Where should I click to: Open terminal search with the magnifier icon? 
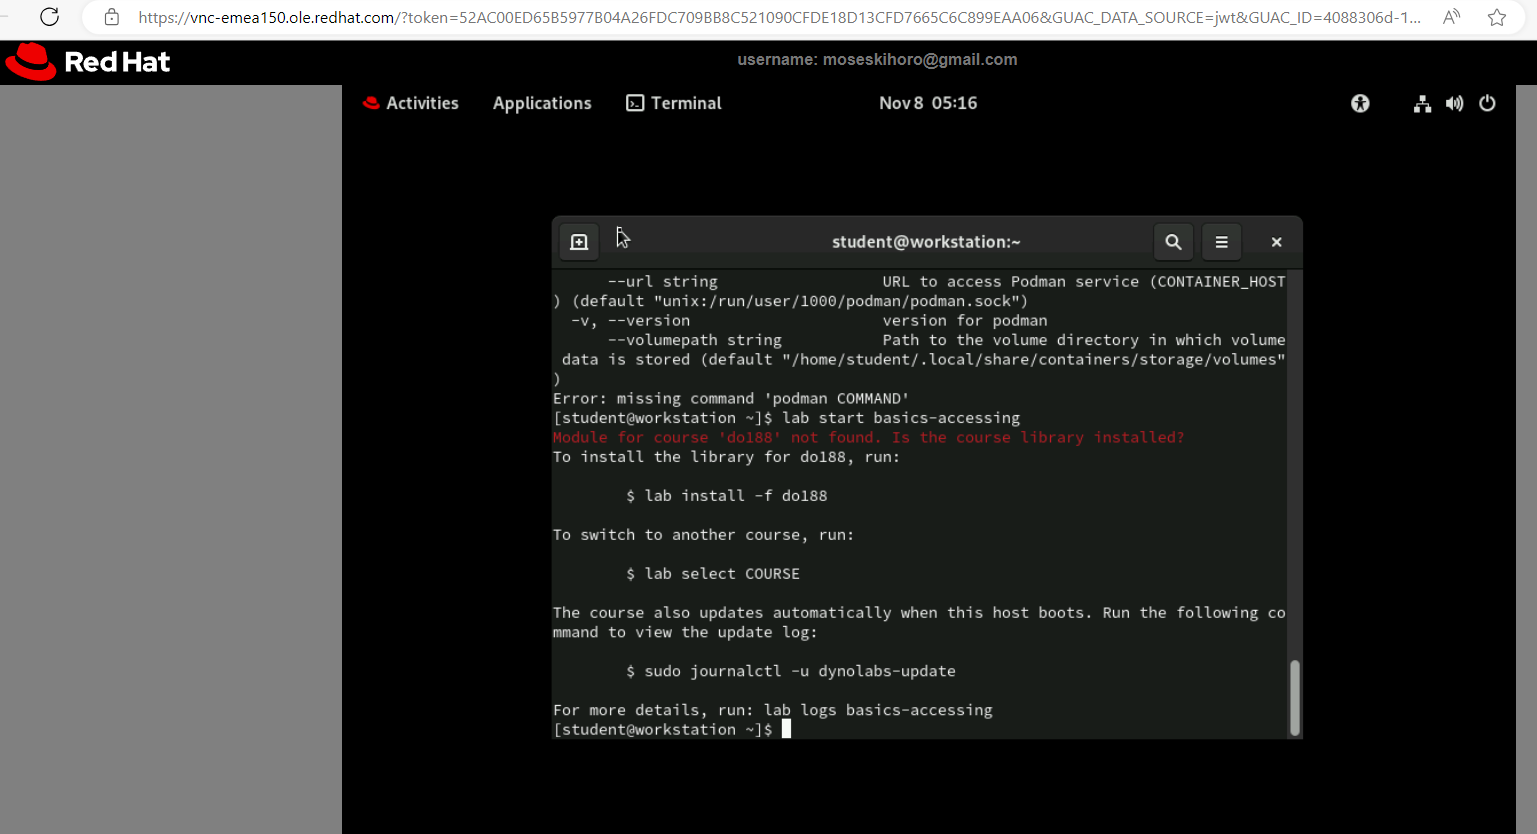(1173, 241)
